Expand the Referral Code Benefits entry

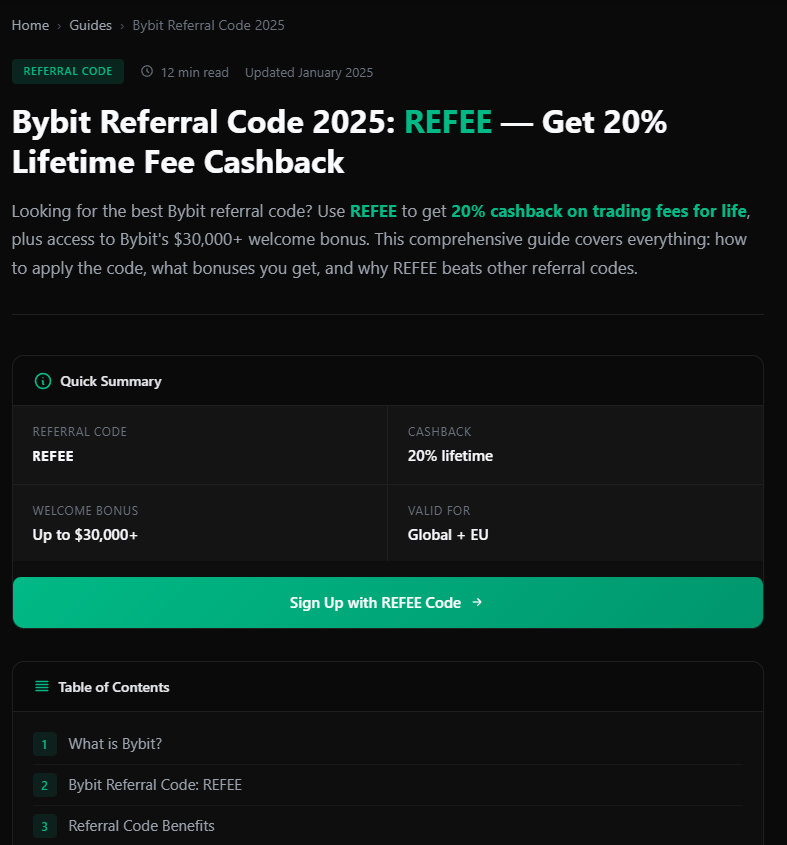pos(141,826)
